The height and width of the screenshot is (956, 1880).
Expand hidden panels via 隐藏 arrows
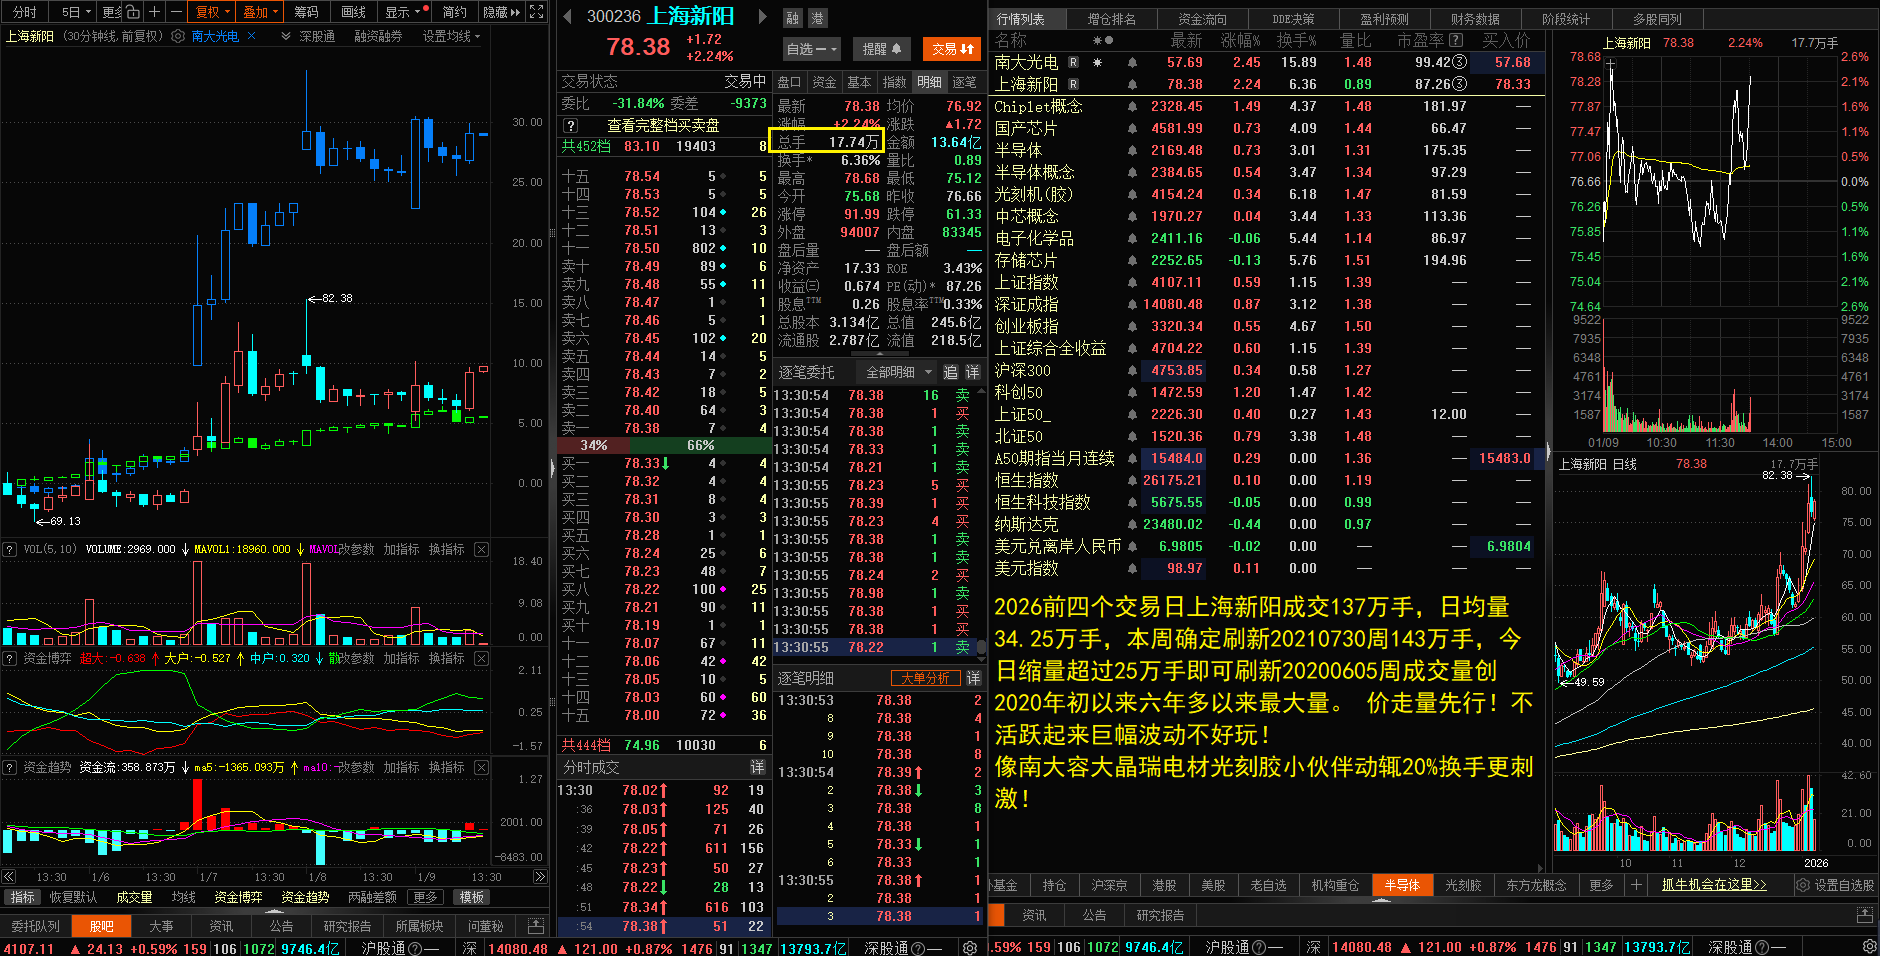coord(501,12)
